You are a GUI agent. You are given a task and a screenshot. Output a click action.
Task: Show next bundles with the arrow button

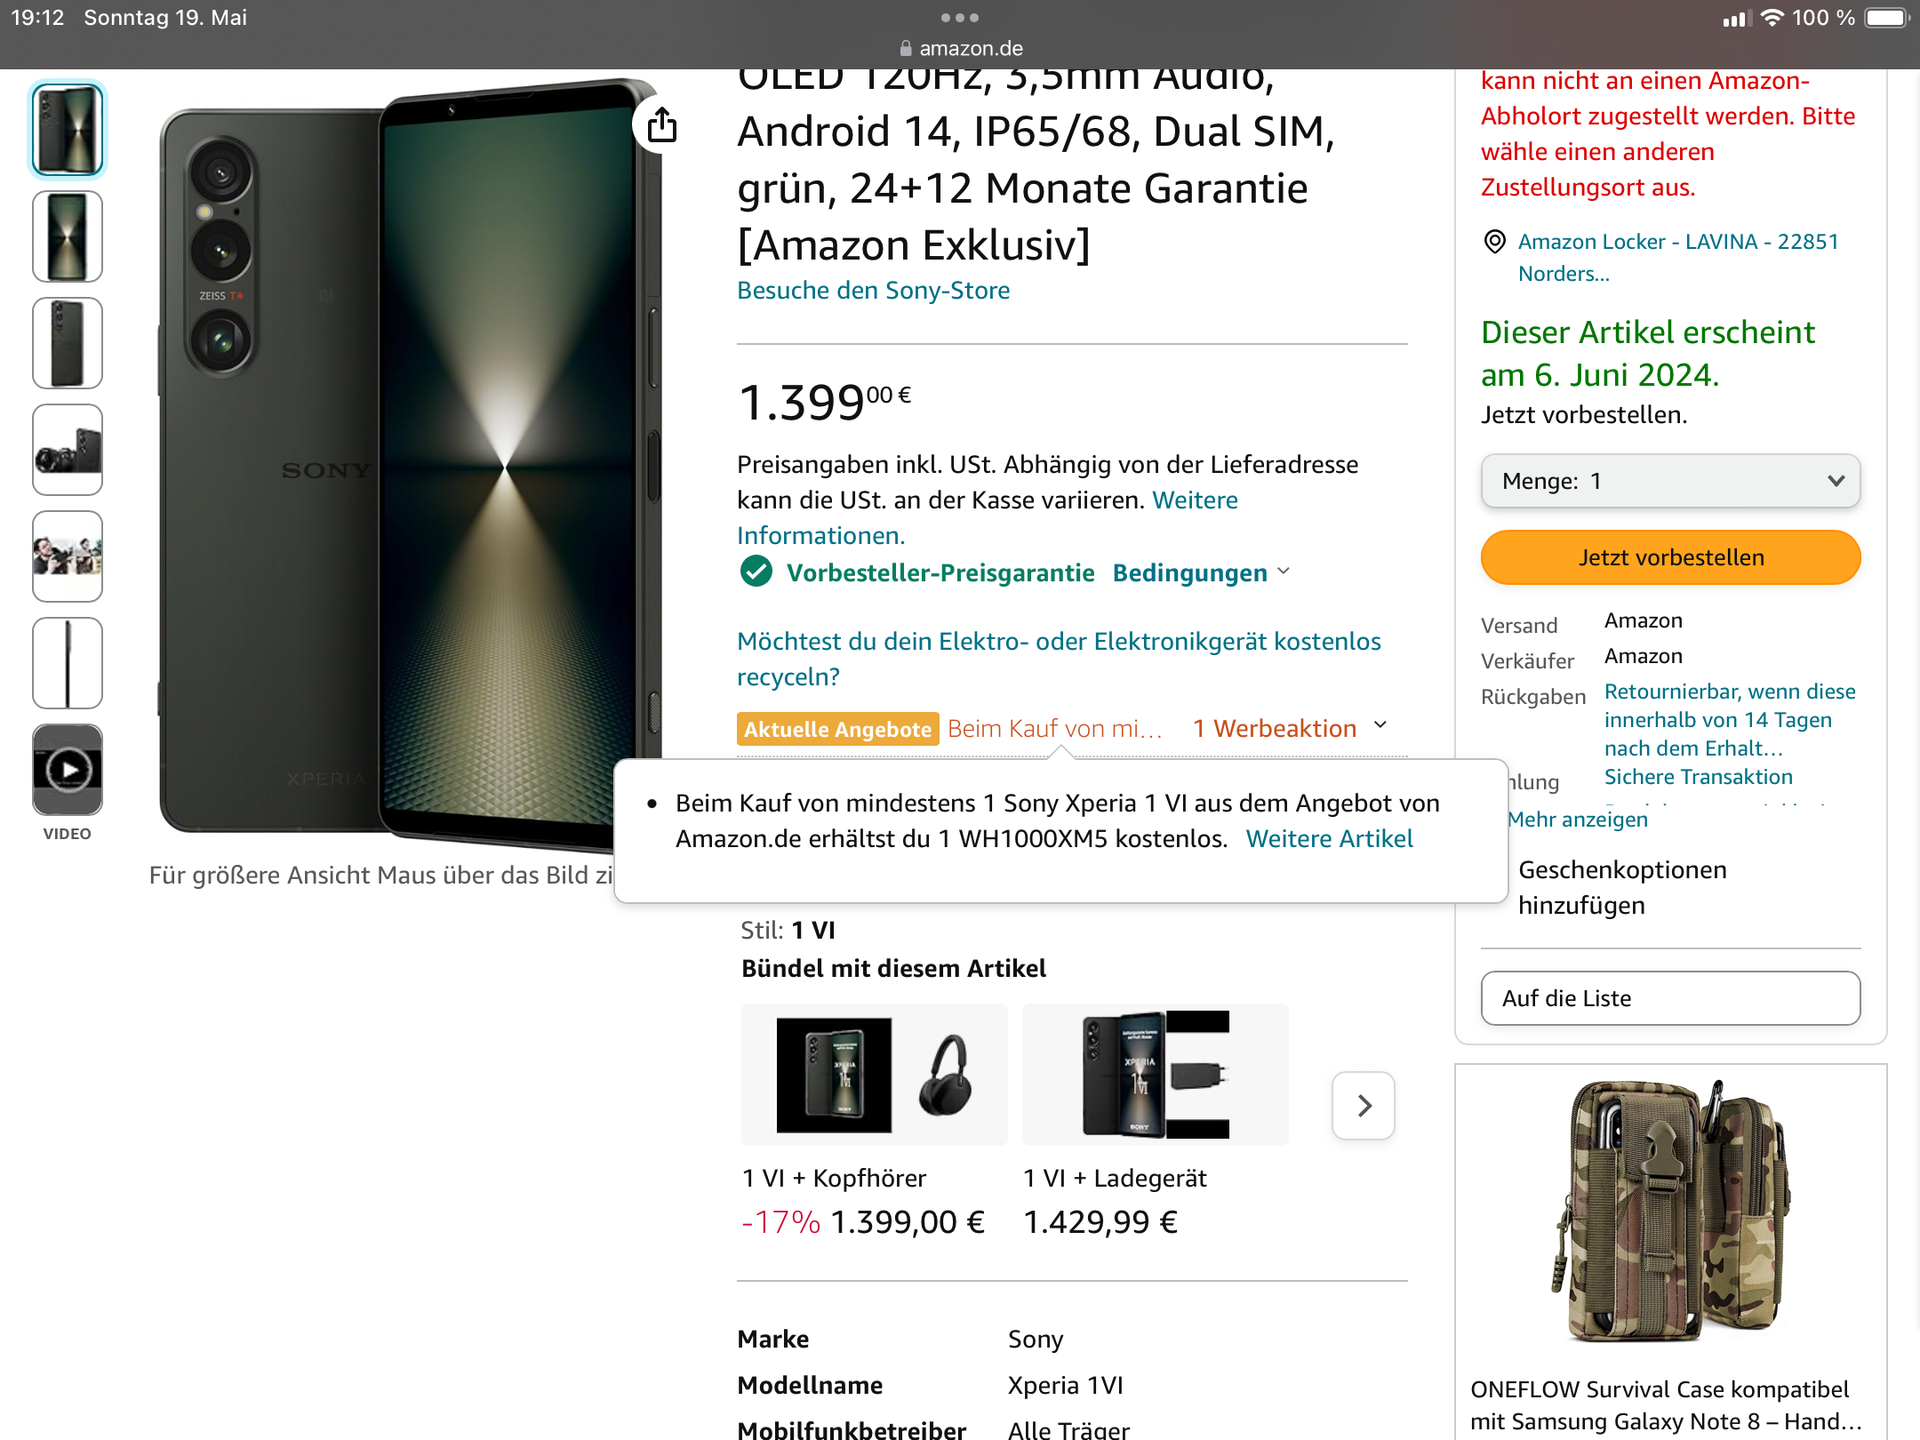click(x=1363, y=1105)
